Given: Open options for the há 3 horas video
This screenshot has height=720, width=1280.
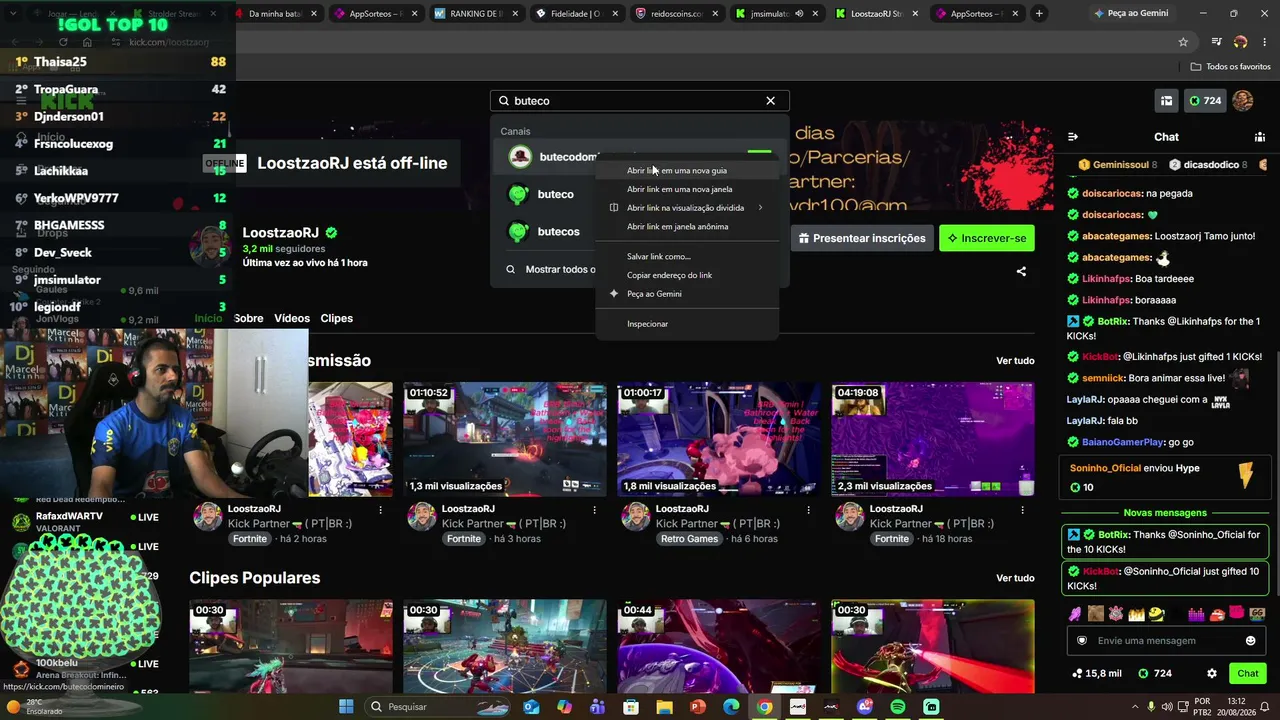Looking at the screenshot, I should click(x=594, y=510).
